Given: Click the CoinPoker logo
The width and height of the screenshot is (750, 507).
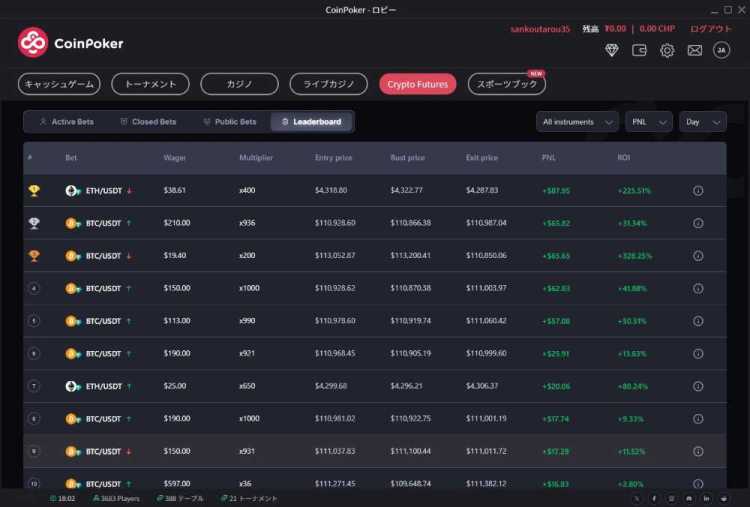Looking at the screenshot, I should pyautogui.click(x=70, y=42).
